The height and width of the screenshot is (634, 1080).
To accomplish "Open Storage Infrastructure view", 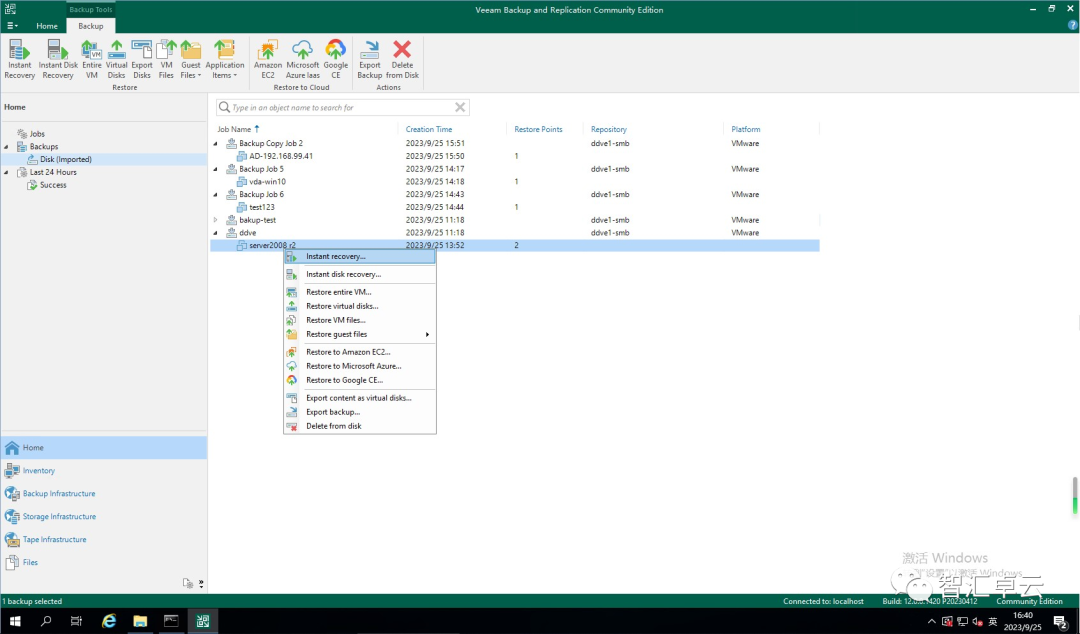I will pyautogui.click(x=104, y=517).
